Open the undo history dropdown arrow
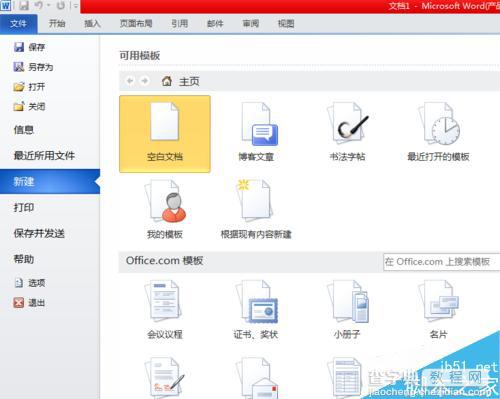 point(49,6)
